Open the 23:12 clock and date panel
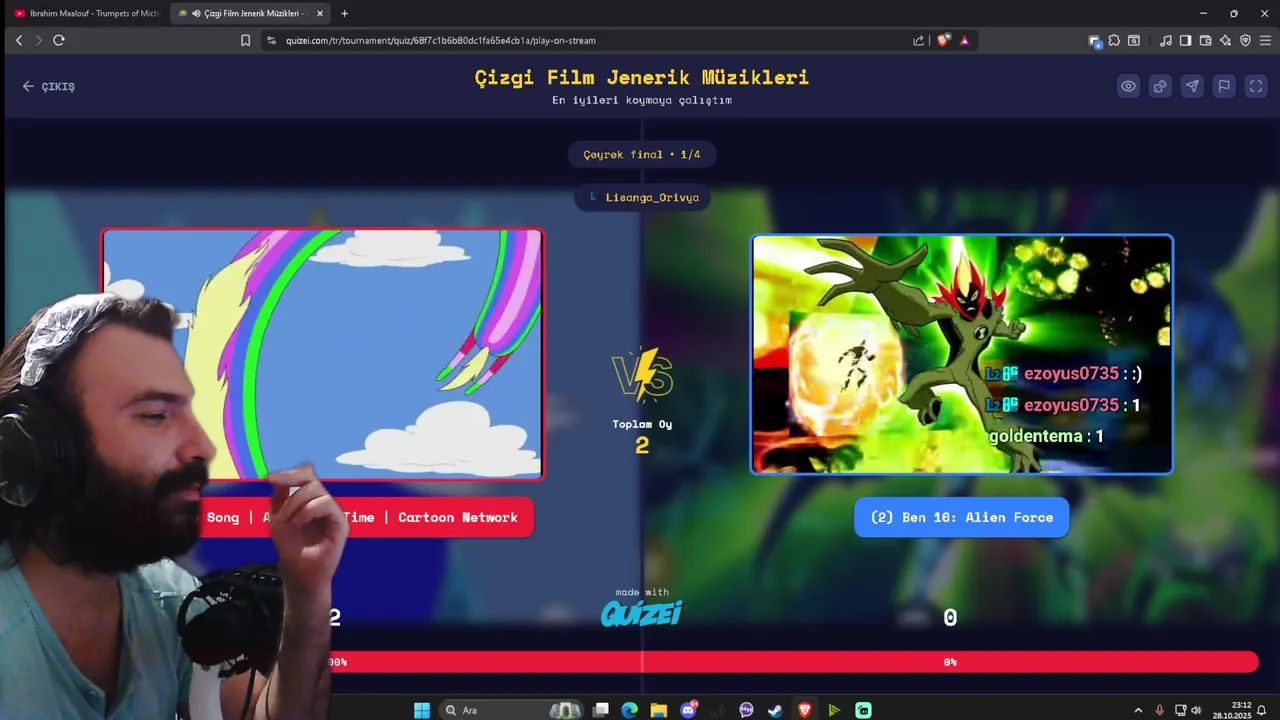Screen dimensions: 1280x720 pos(1233,710)
